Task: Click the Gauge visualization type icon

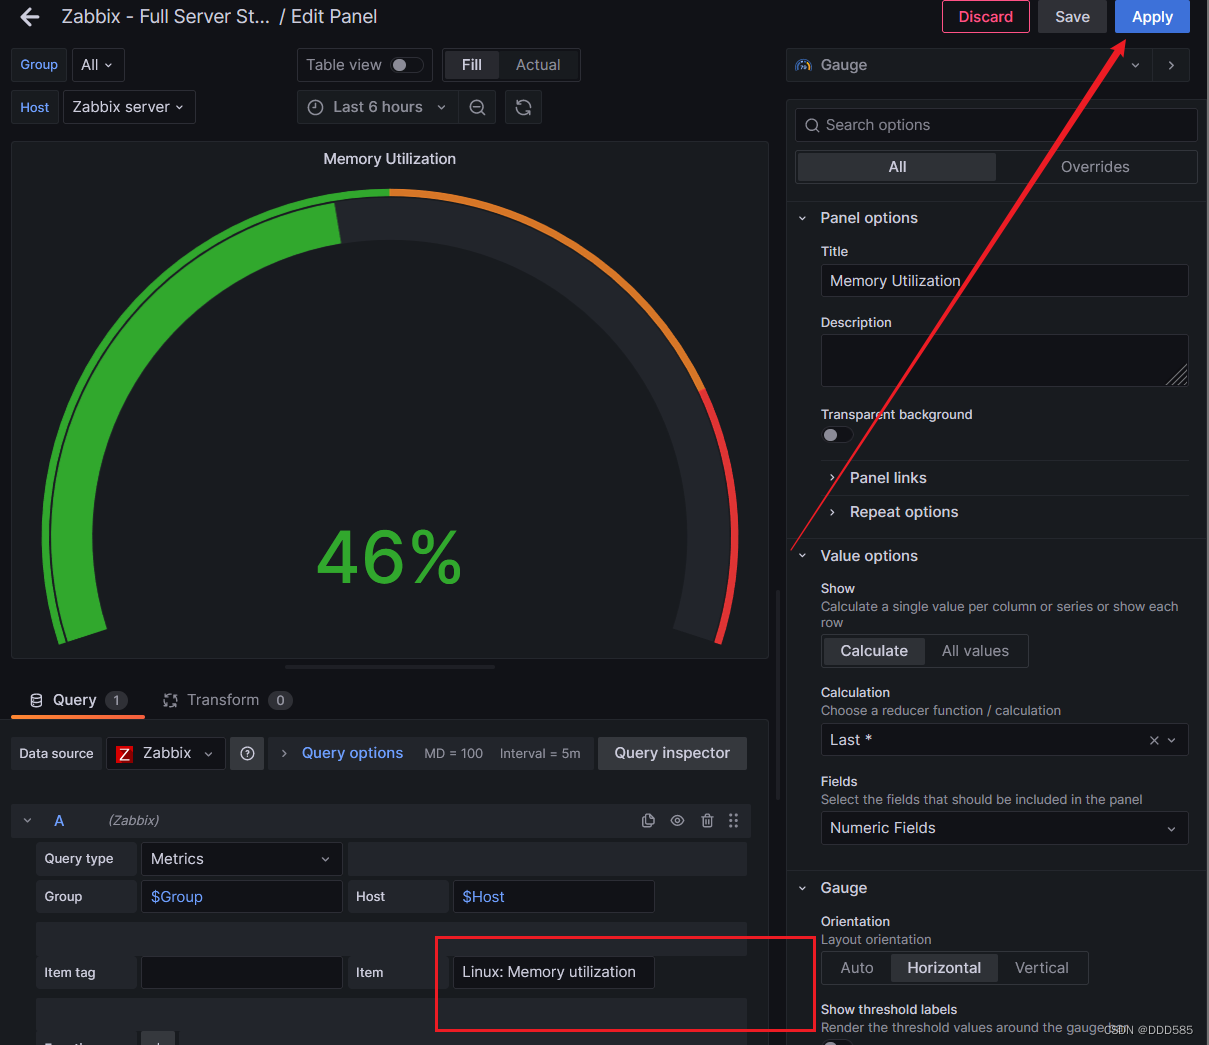Action: (803, 65)
